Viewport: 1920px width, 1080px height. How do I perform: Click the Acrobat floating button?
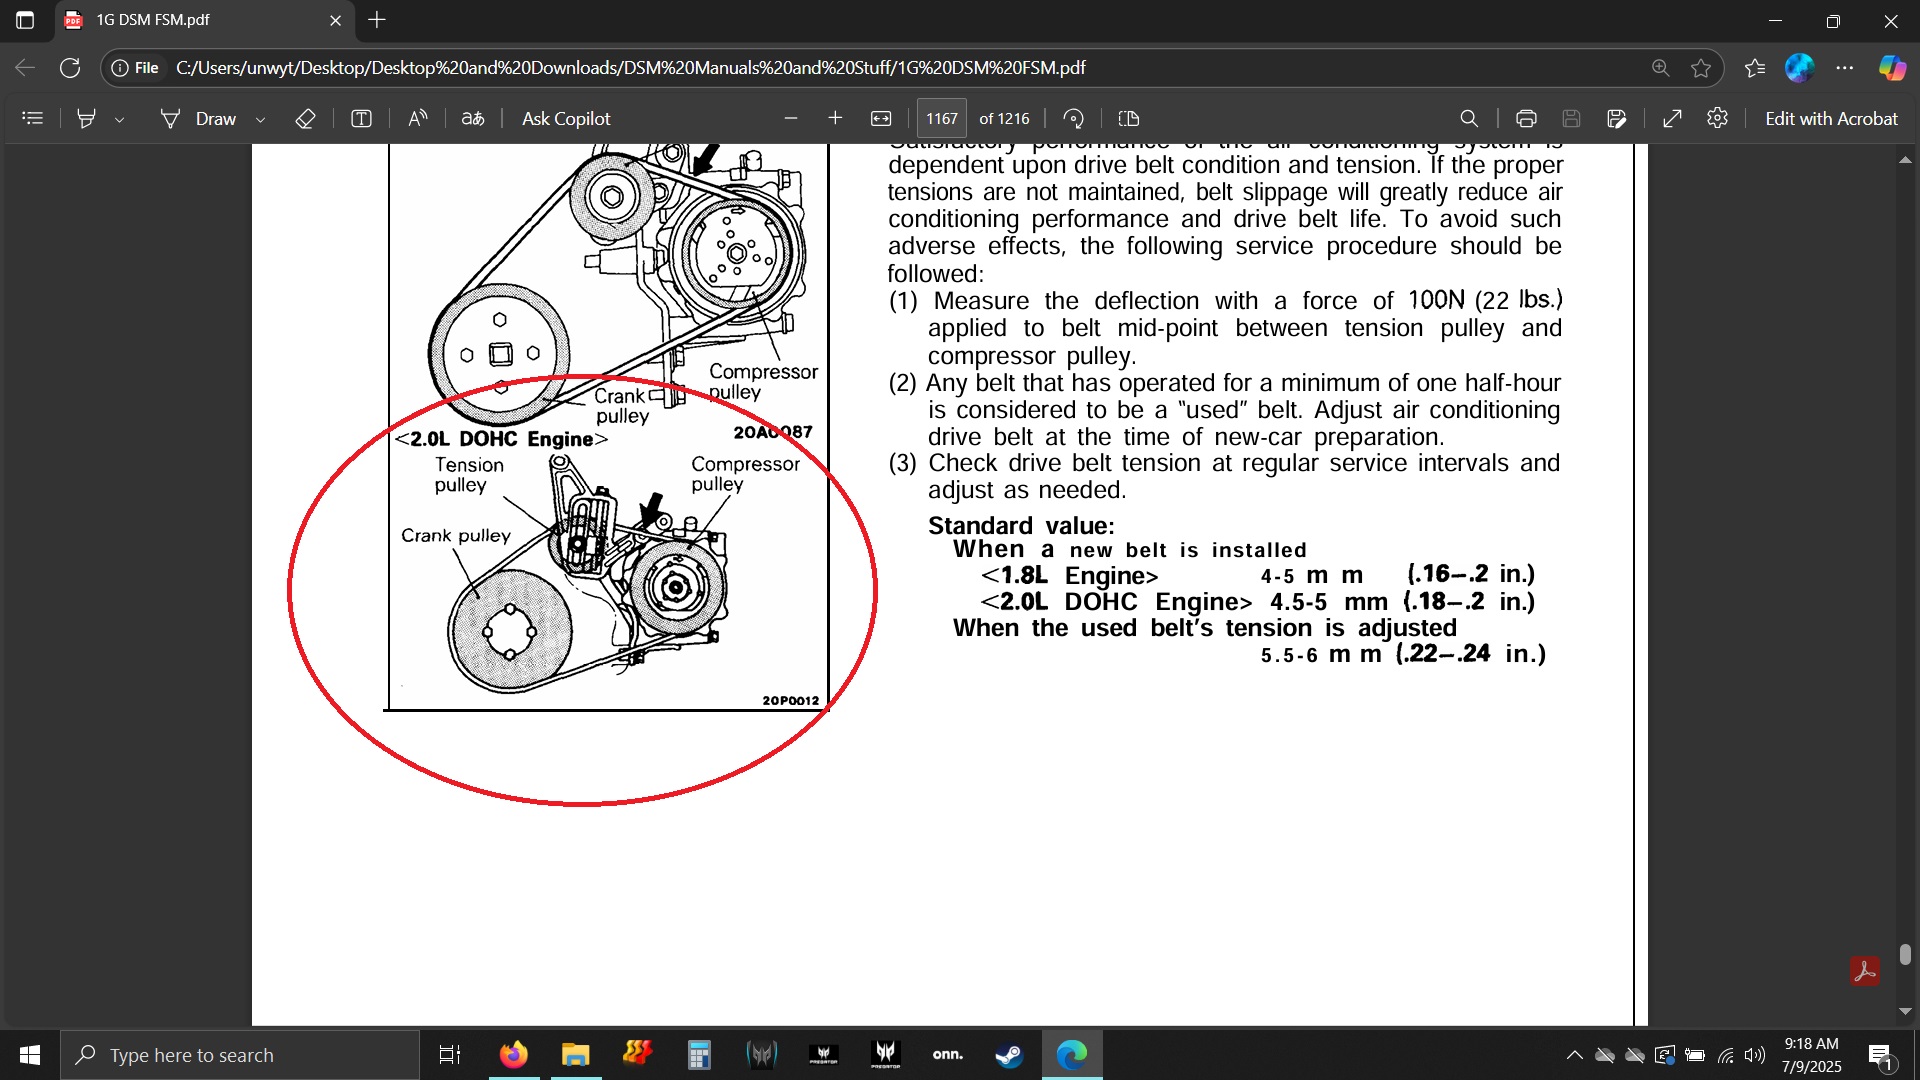coord(1865,971)
